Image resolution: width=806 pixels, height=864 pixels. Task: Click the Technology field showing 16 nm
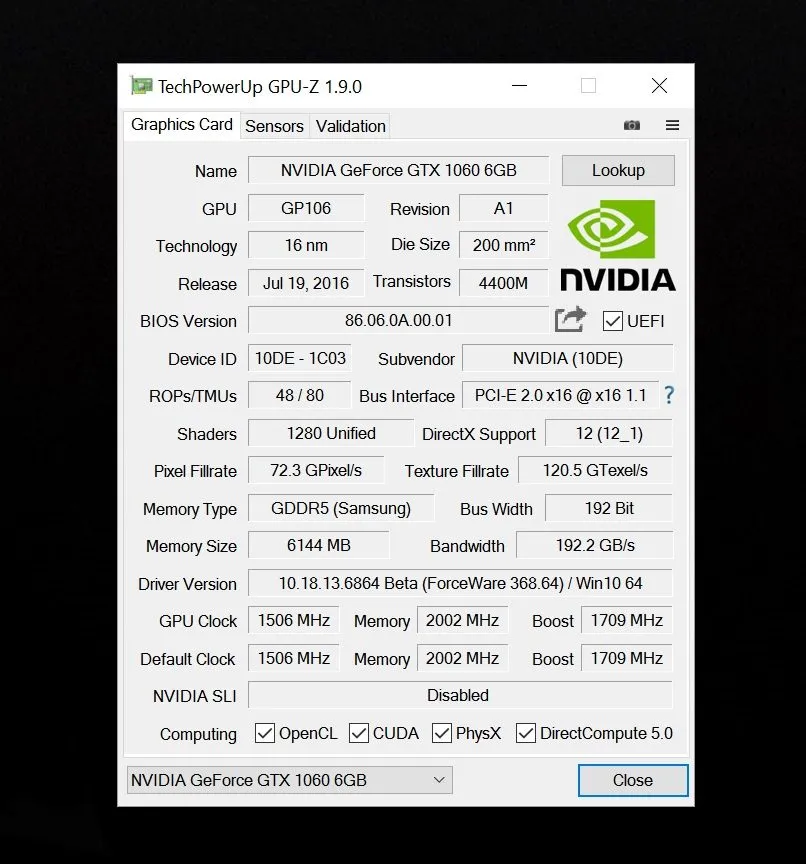pyautogui.click(x=306, y=245)
